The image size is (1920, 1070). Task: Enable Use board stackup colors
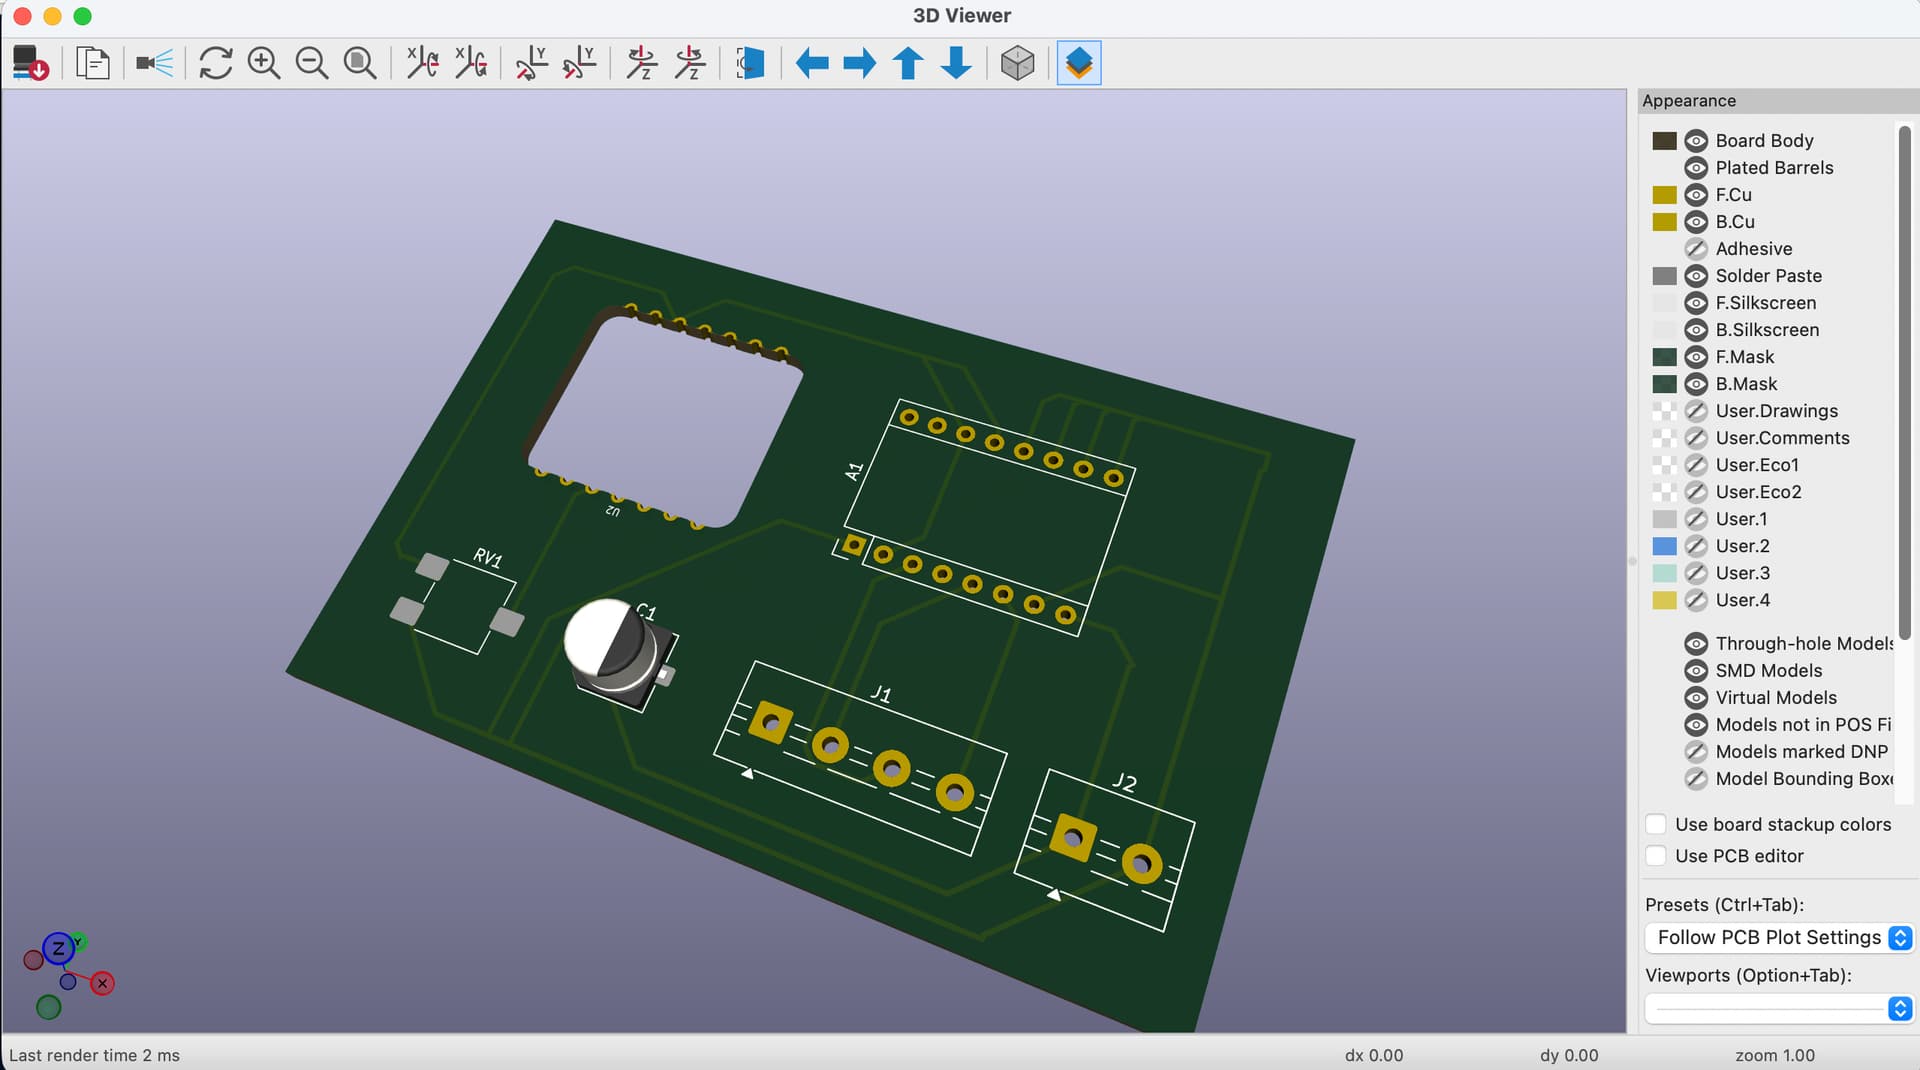(1656, 824)
